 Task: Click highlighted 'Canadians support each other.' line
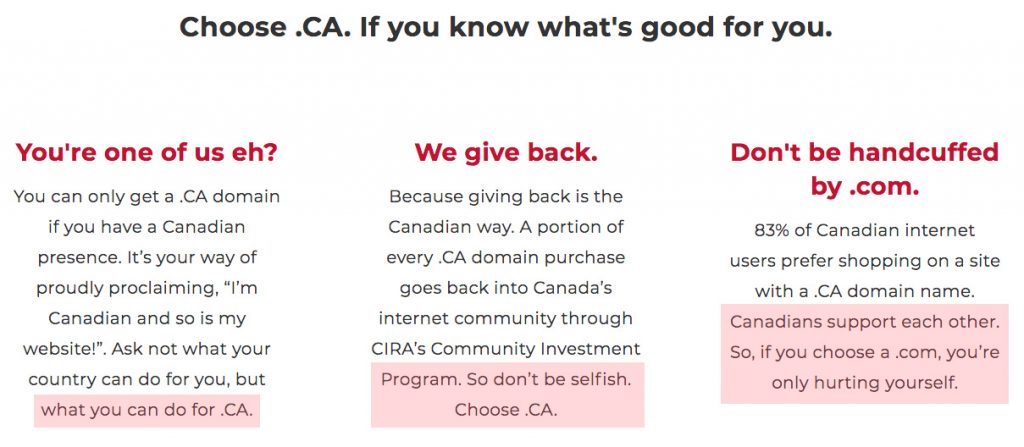[x=865, y=322]
